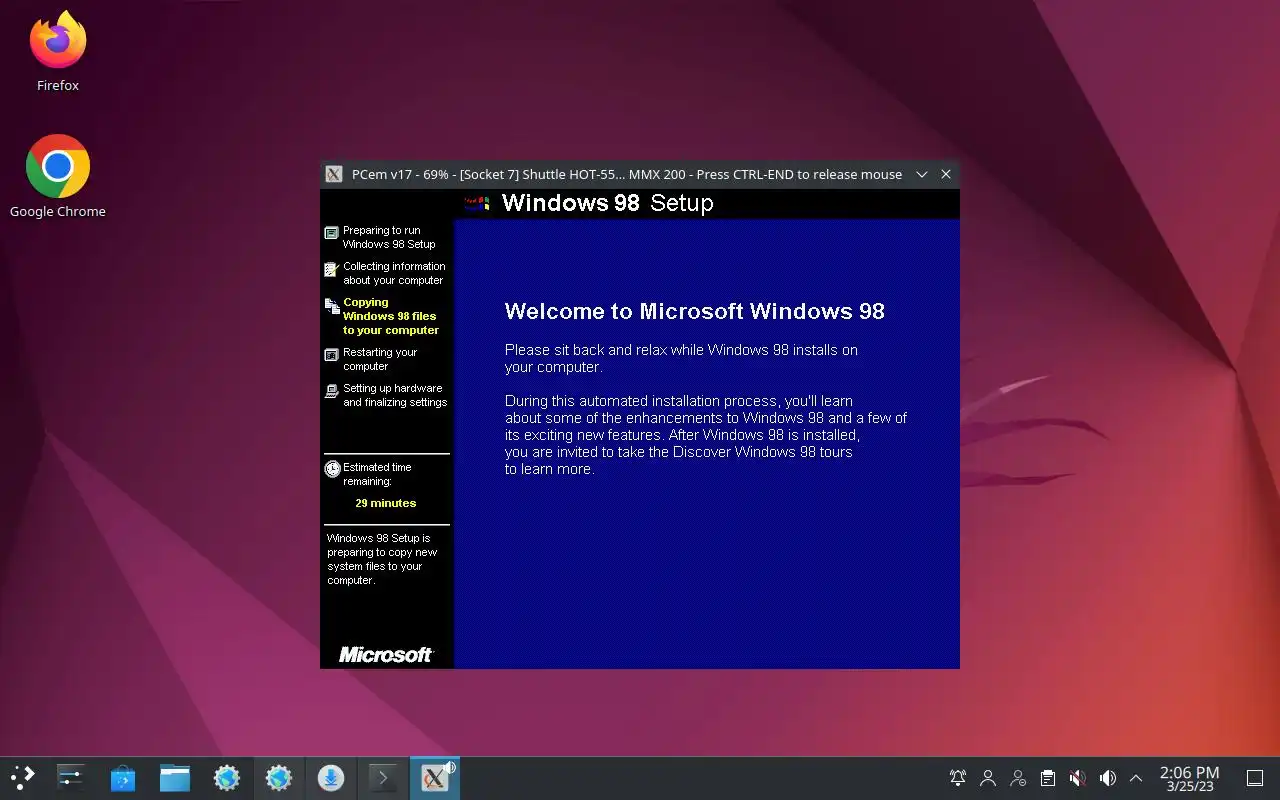Open the notifications bell tray icon
The width and height of the screenshot is (1280, 800).
958,778
